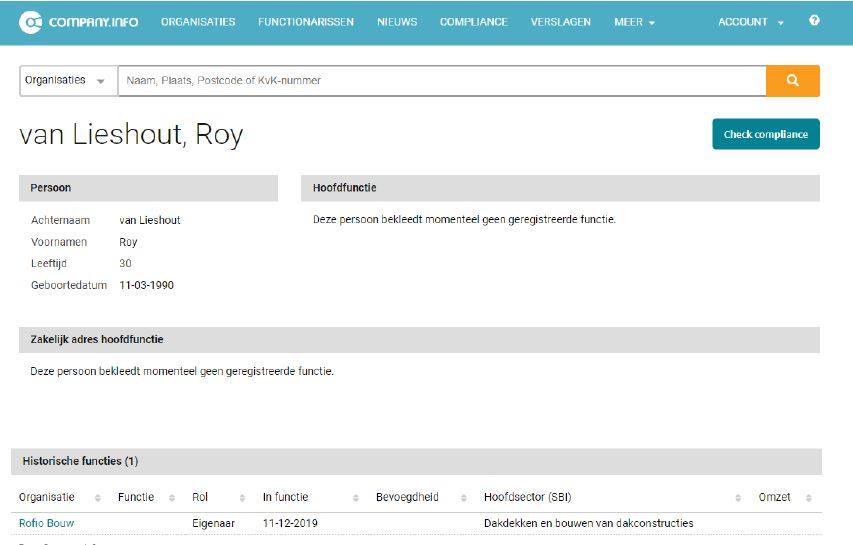
Task: Go to ORGANISATIES in navigation bar
Action: (198, 22)
